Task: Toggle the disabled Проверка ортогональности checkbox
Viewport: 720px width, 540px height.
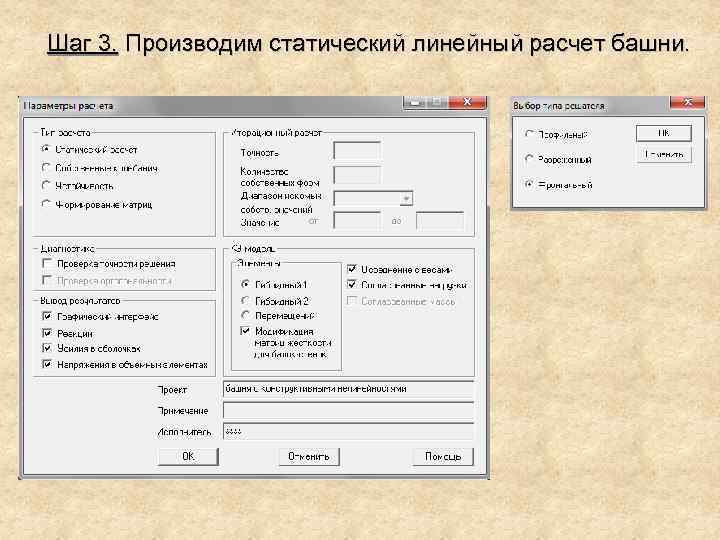Action: point(46,280)
